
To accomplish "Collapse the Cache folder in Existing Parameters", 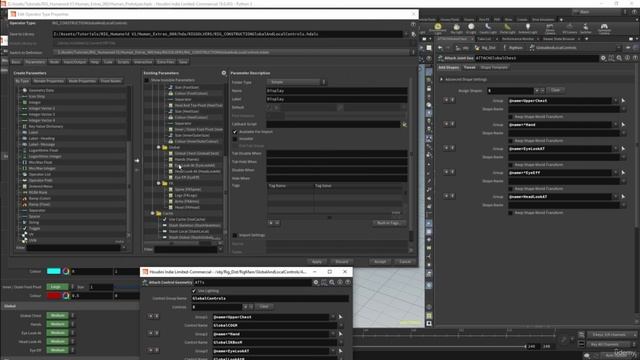I will pyautogui.click(x=153, y=213).
